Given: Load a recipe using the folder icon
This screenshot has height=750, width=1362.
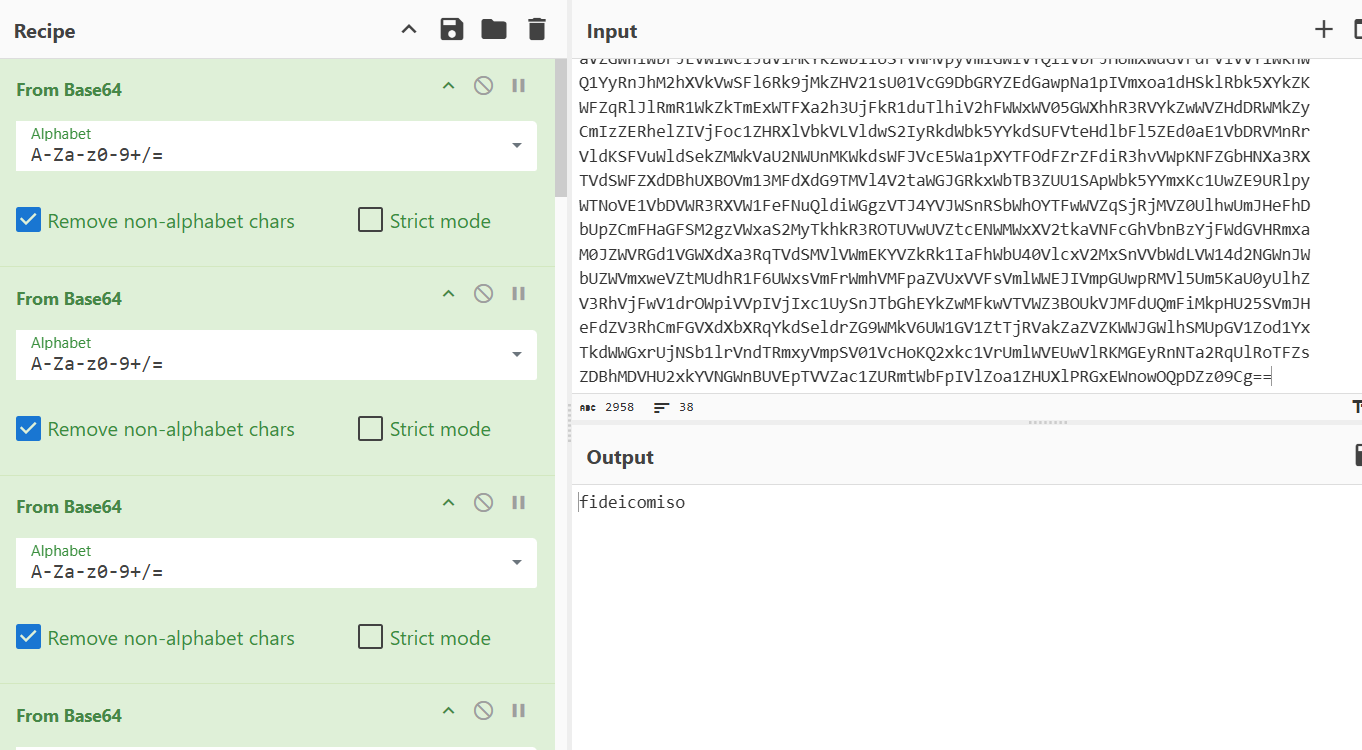Looking at the screenshot, I should coord(494,30).
